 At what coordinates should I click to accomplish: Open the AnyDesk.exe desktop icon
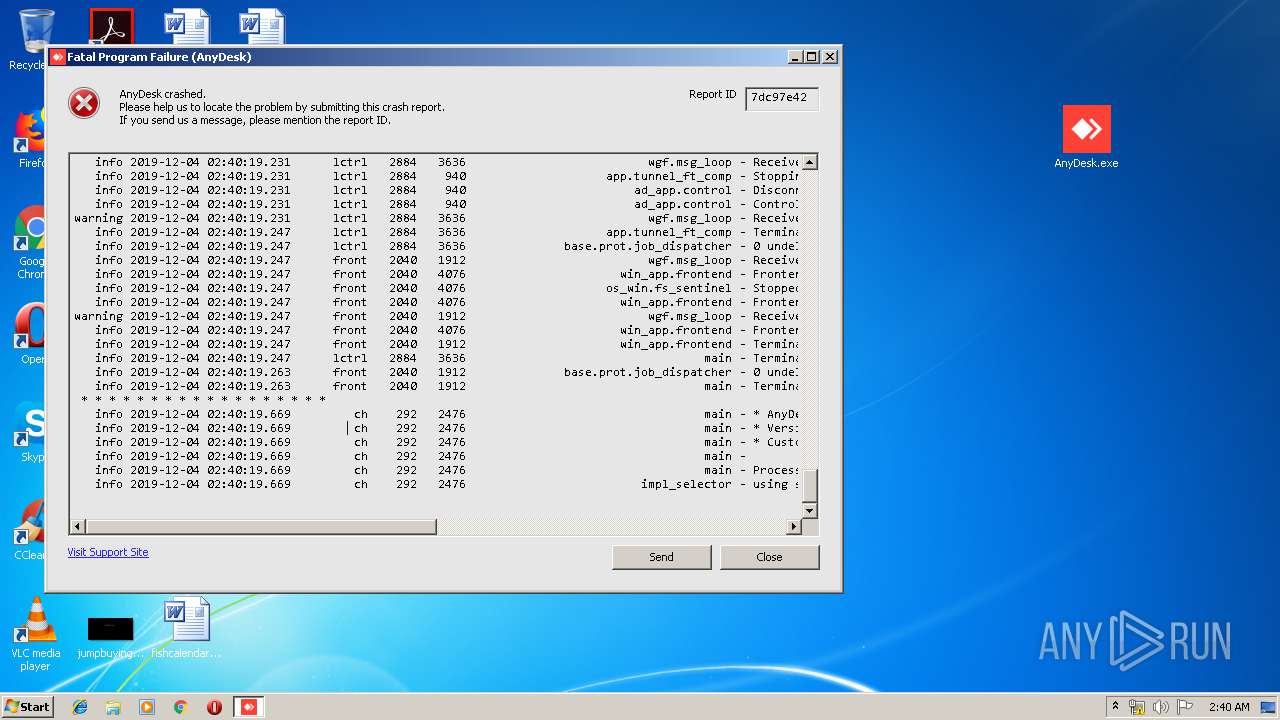tap(1086, 137)
